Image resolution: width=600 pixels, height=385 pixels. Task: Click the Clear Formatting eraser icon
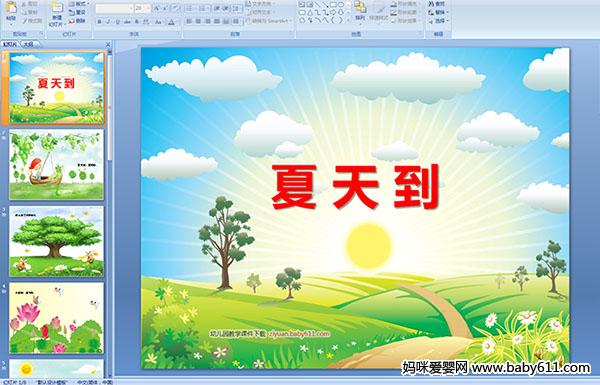pyautogui.click(x=175, y=8)
